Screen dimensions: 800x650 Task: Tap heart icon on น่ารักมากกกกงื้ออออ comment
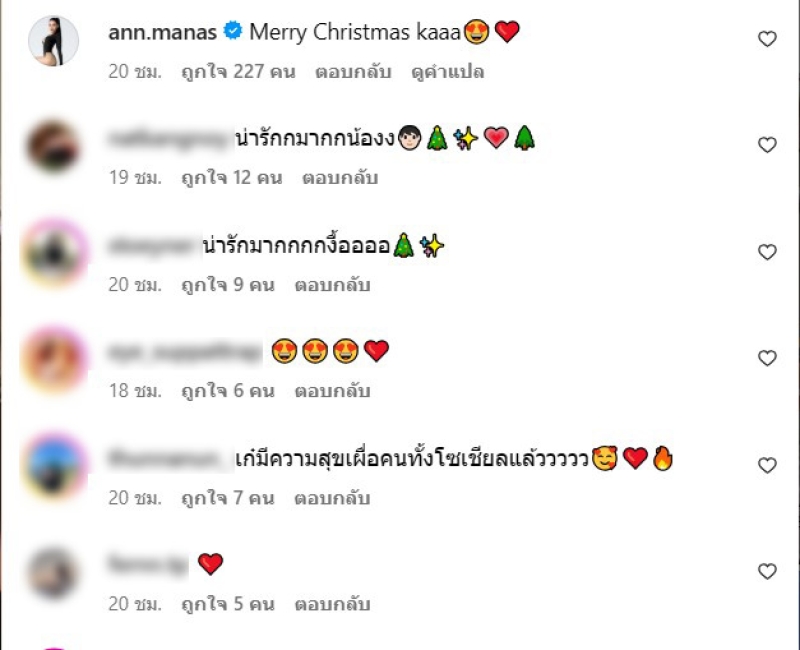pos(767,252)
